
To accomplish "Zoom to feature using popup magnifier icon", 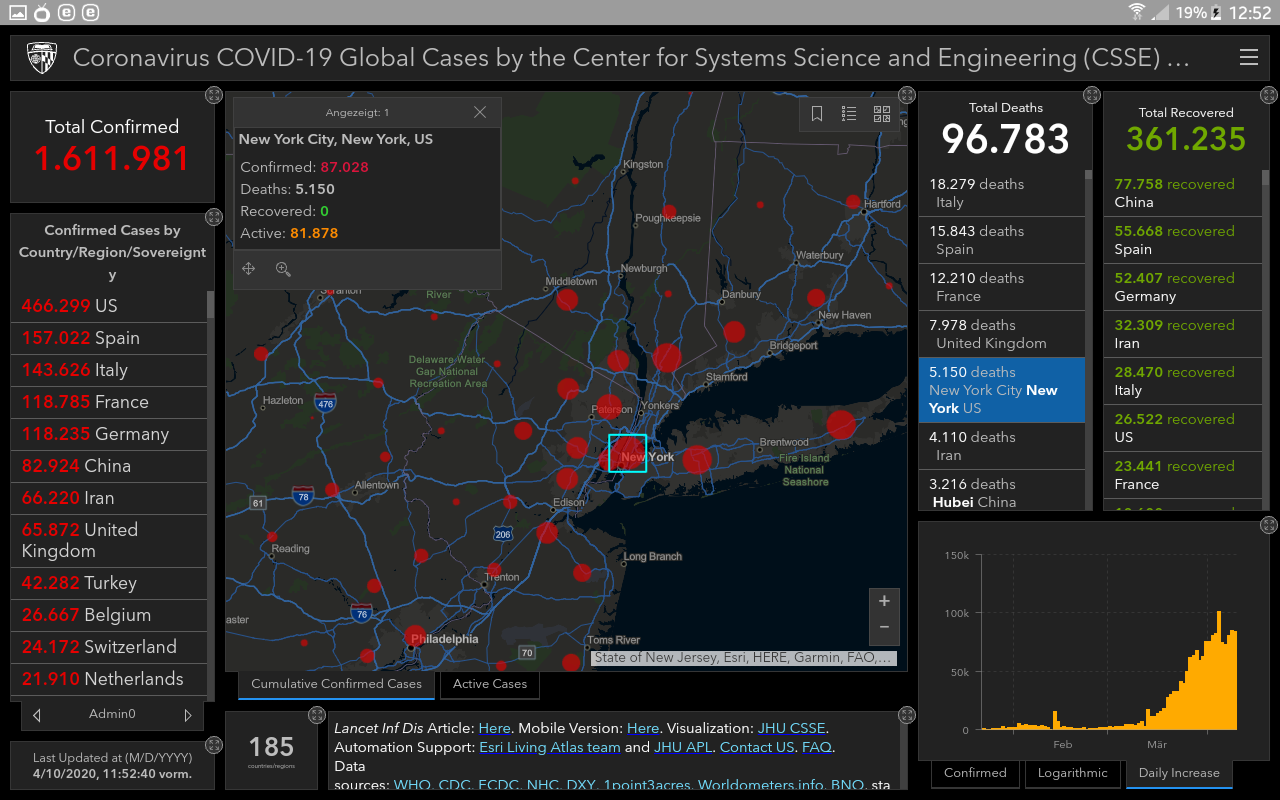I will coord(283,269).
